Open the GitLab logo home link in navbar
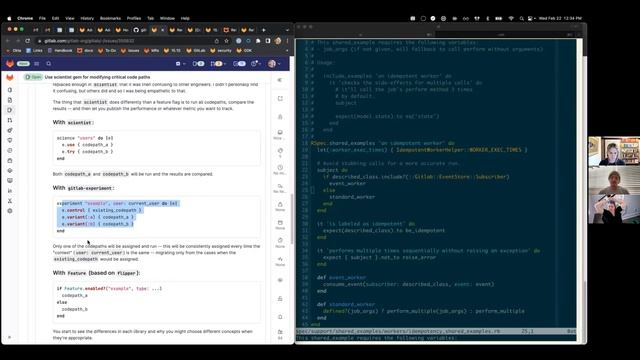This screenshot has width=640, height=360. [x=10, y=64]
